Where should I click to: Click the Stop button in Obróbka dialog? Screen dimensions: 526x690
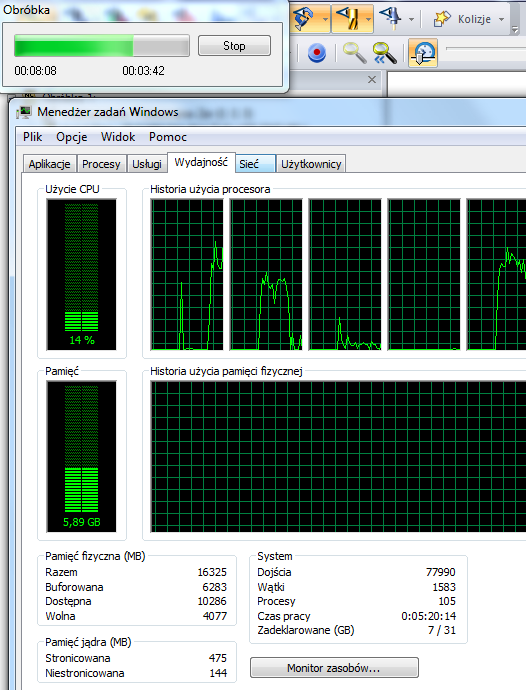pos(234,46)
